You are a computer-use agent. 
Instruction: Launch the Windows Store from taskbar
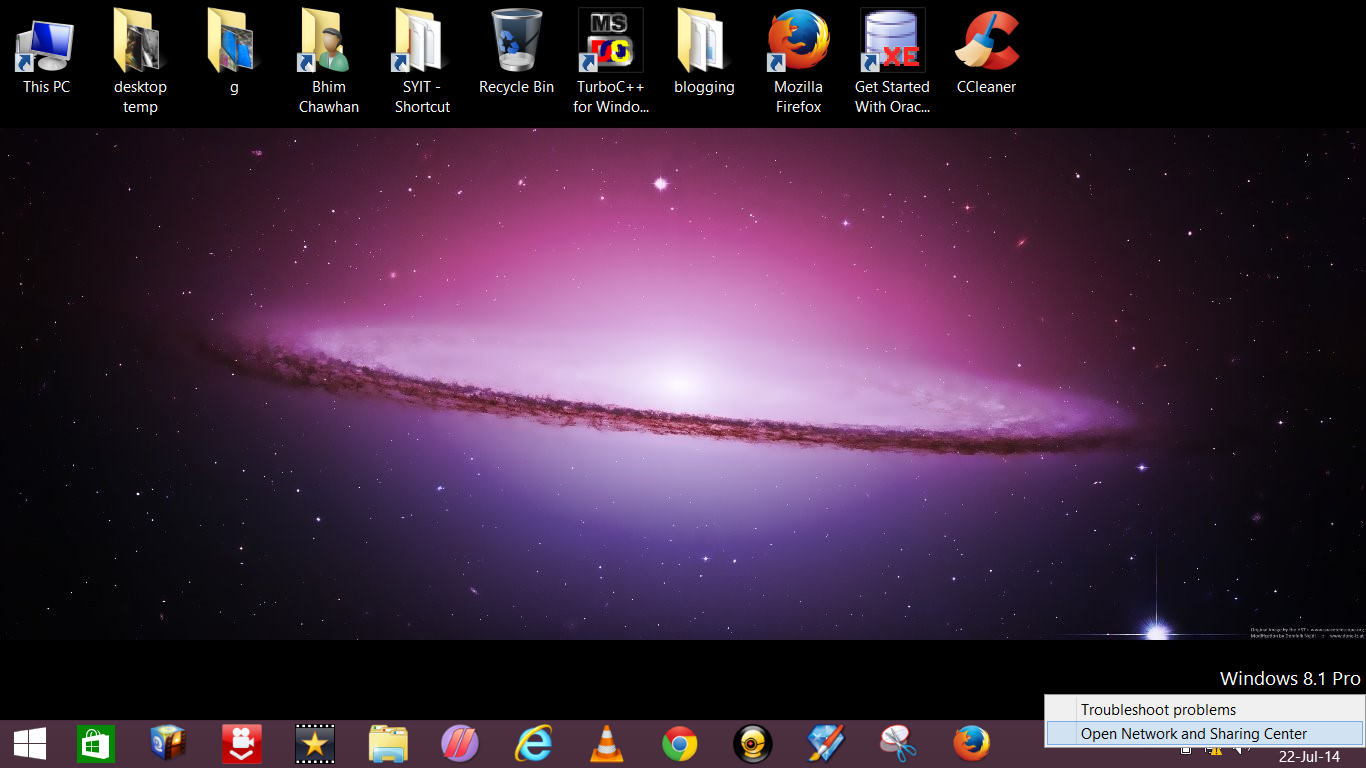point(96,744)
